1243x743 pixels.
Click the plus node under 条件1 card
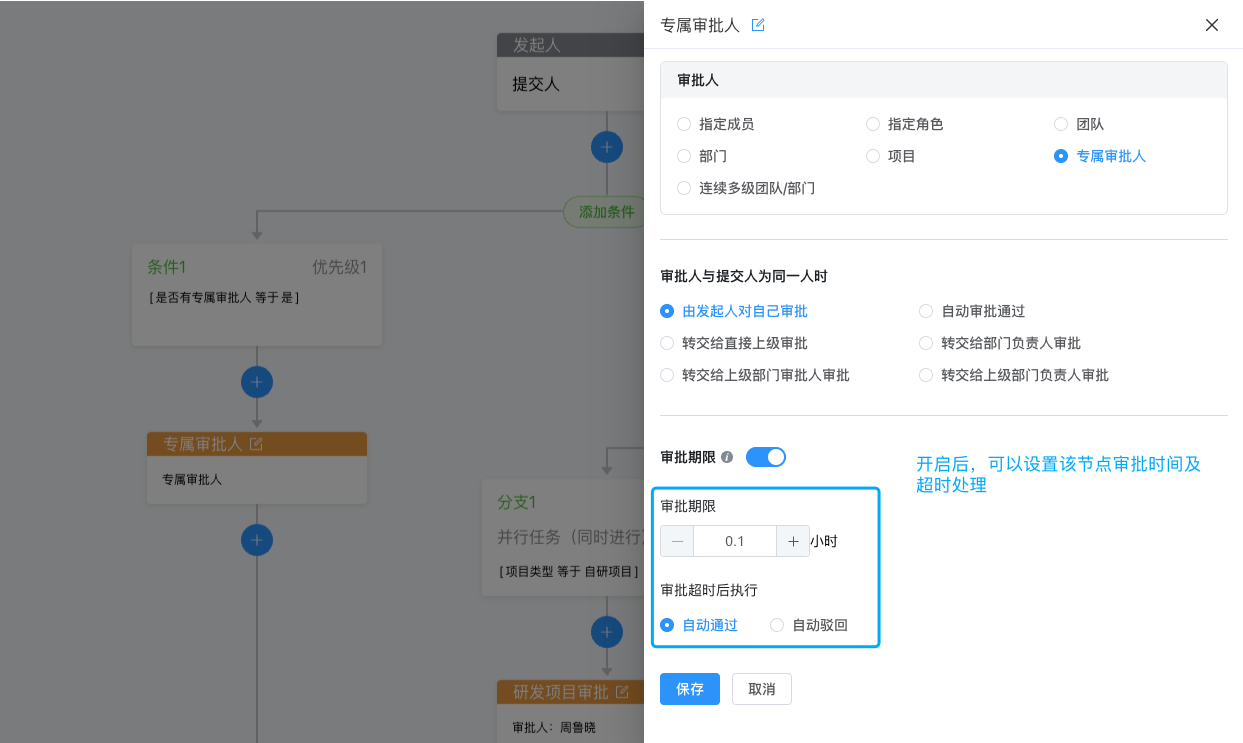(x=257, y=382)
